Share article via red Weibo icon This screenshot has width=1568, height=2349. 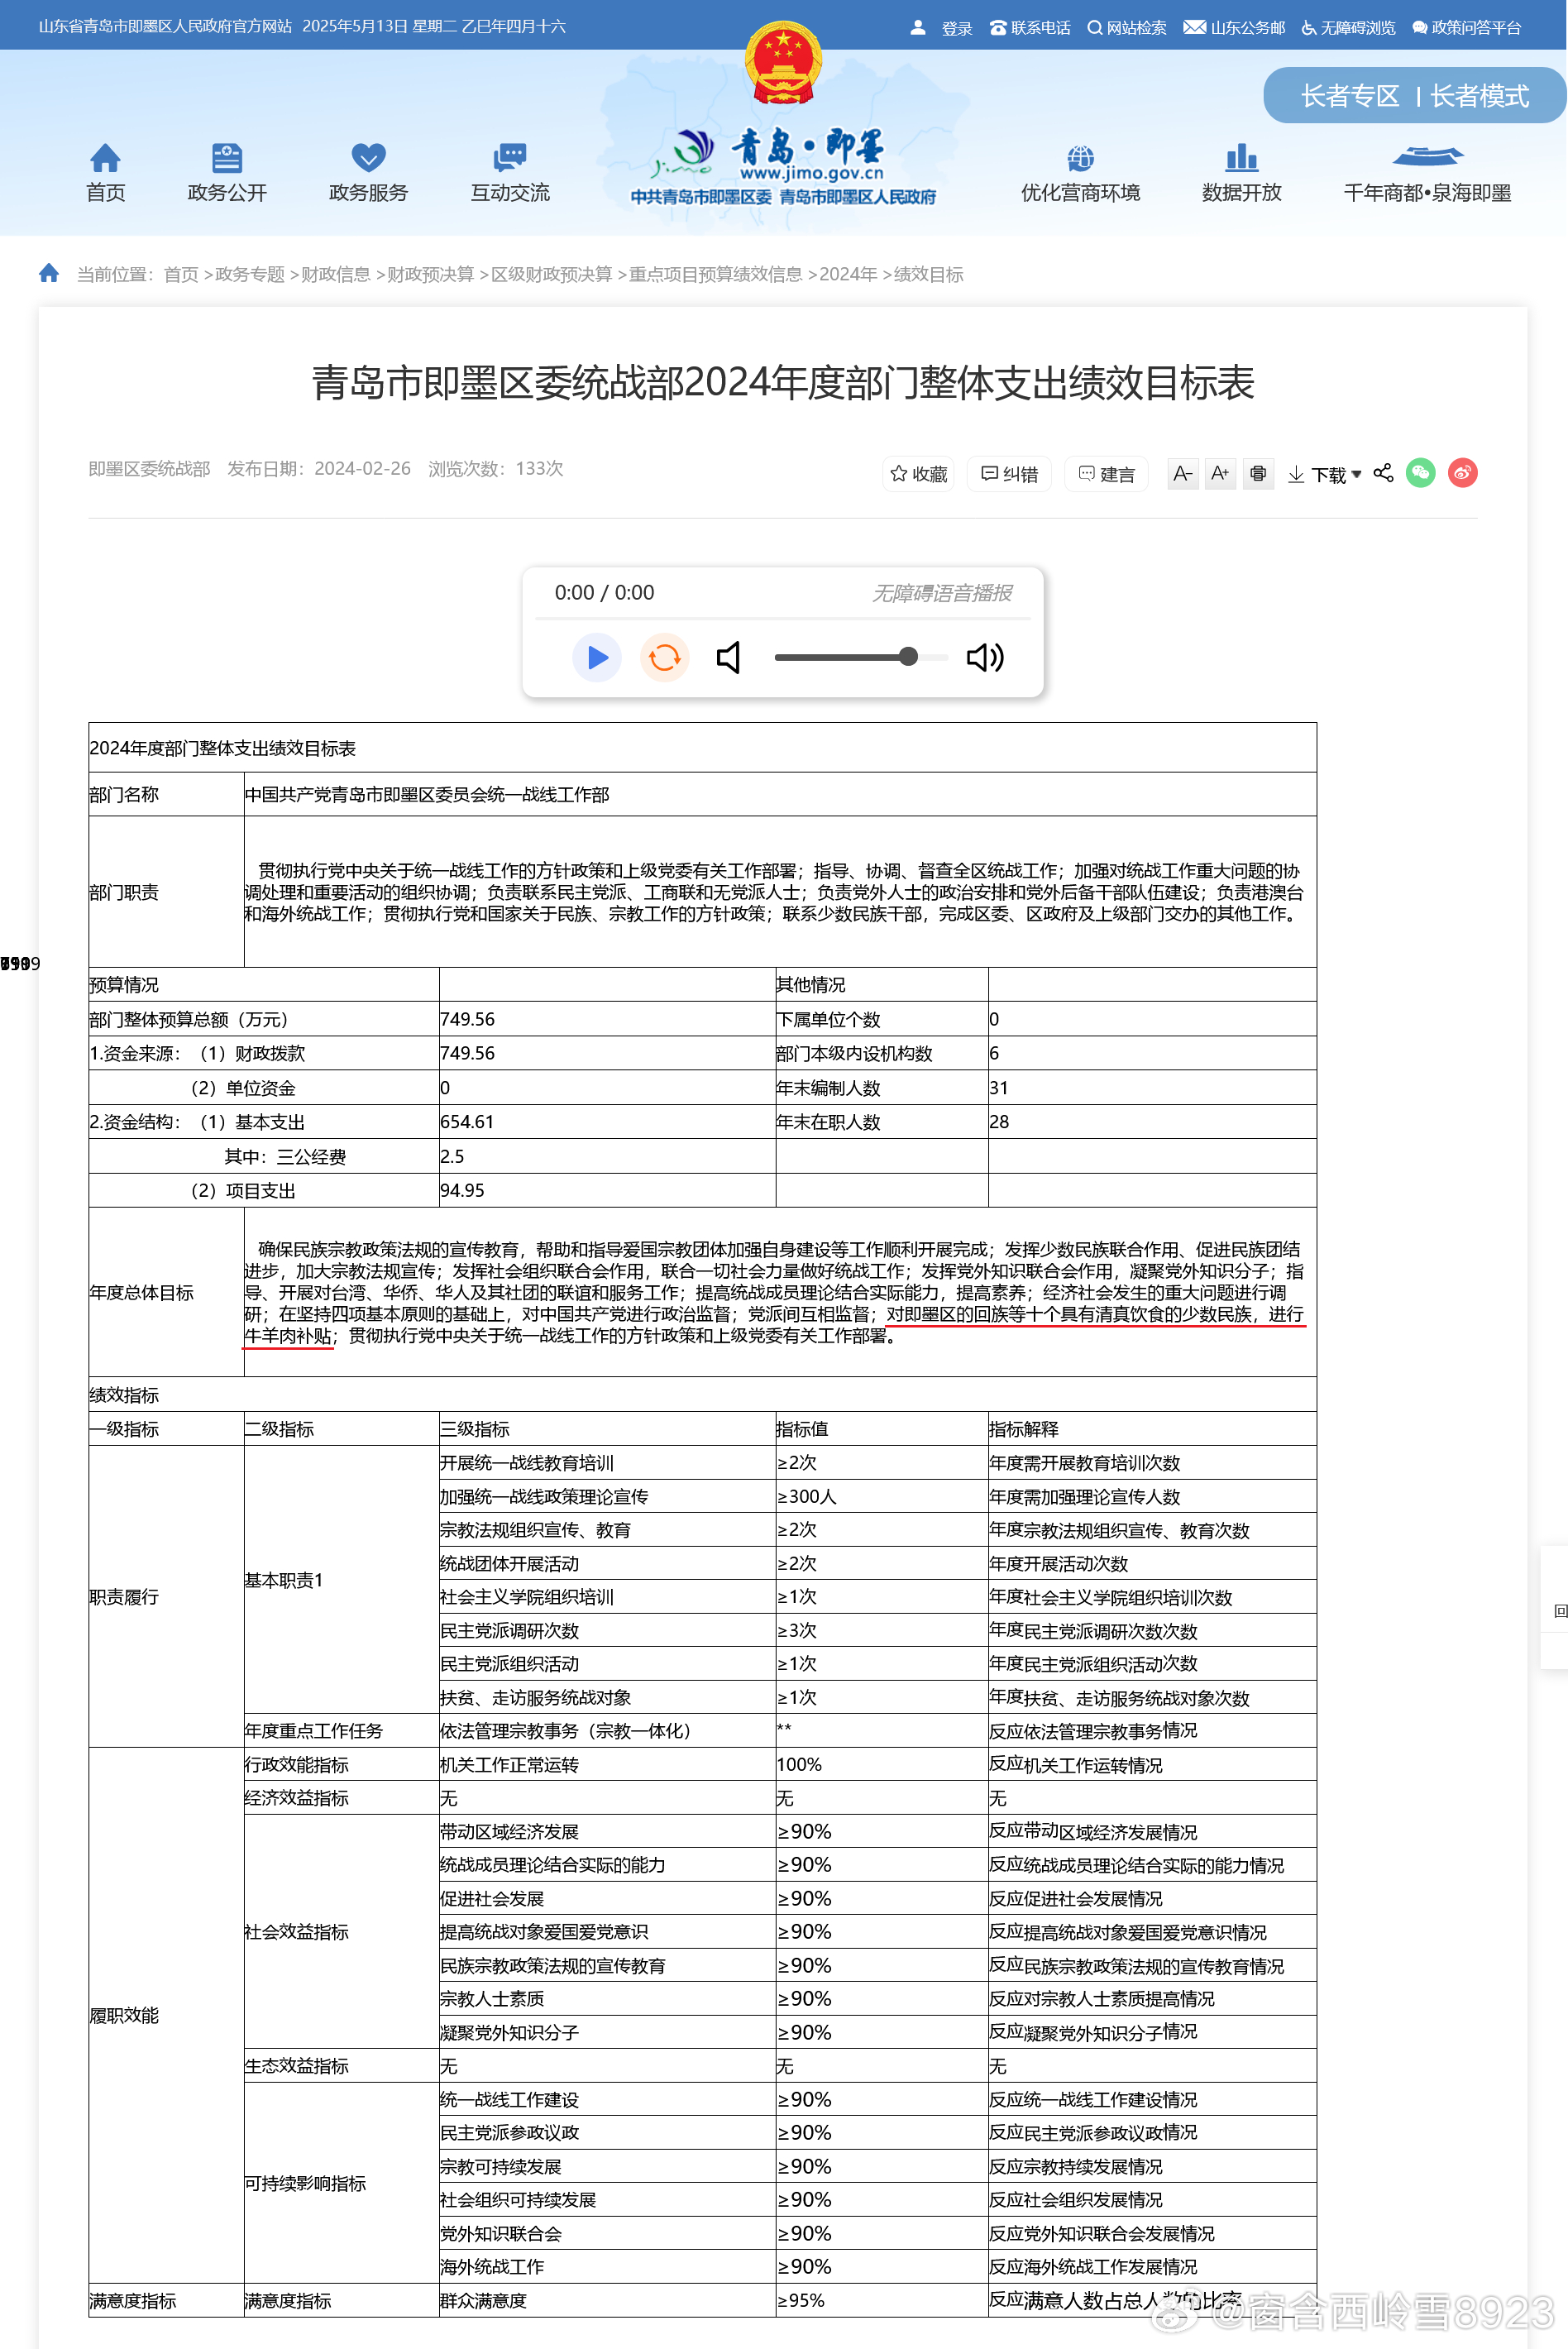click(x=1462, y=473)
